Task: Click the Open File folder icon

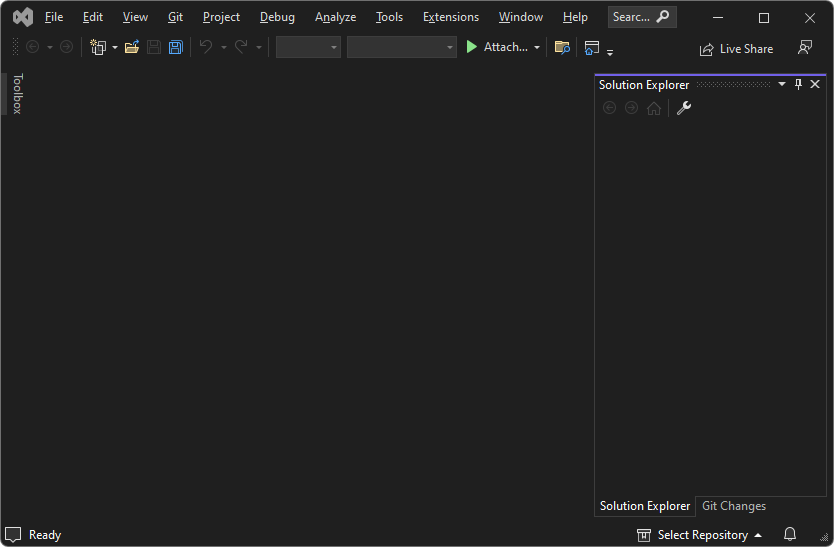Action: click(132, 47)
